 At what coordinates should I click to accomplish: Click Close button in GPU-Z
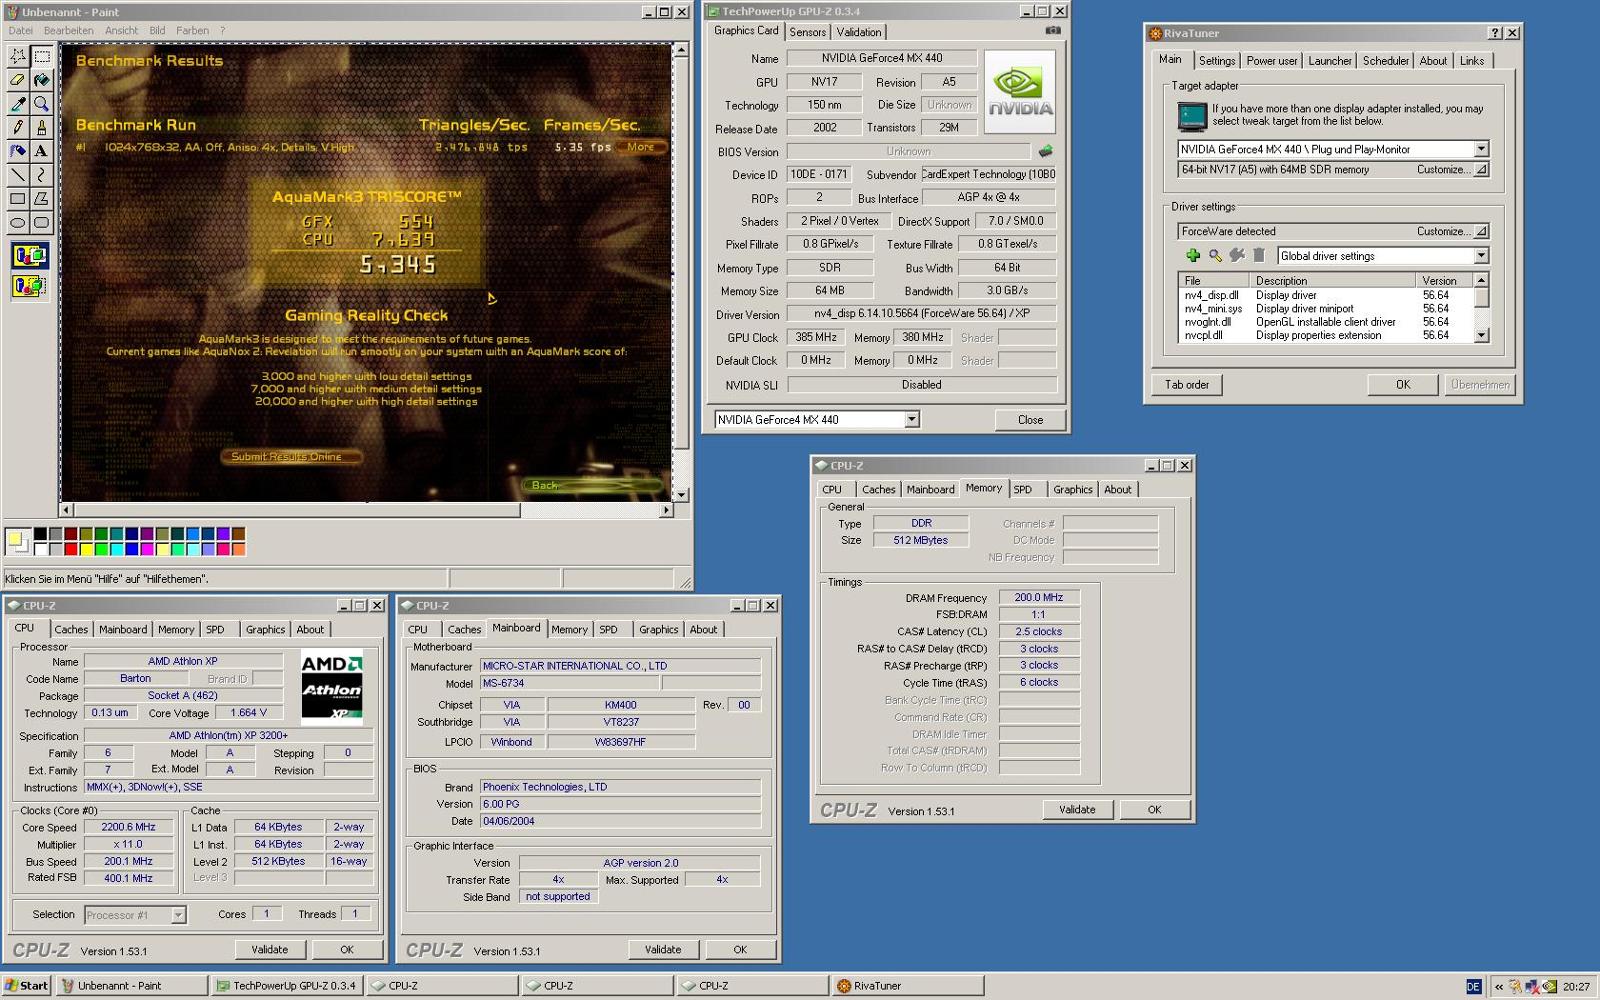click(x=1030, y=420)
